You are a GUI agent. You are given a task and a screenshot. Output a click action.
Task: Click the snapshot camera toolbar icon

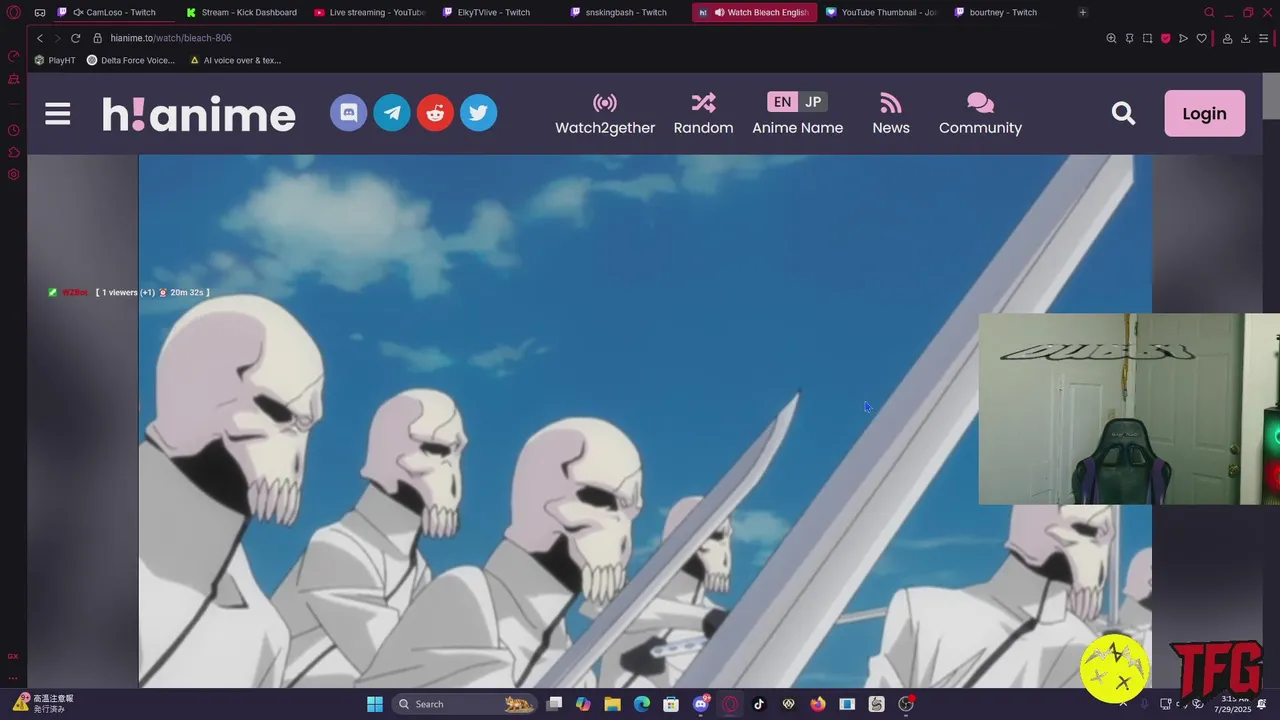1147,38
